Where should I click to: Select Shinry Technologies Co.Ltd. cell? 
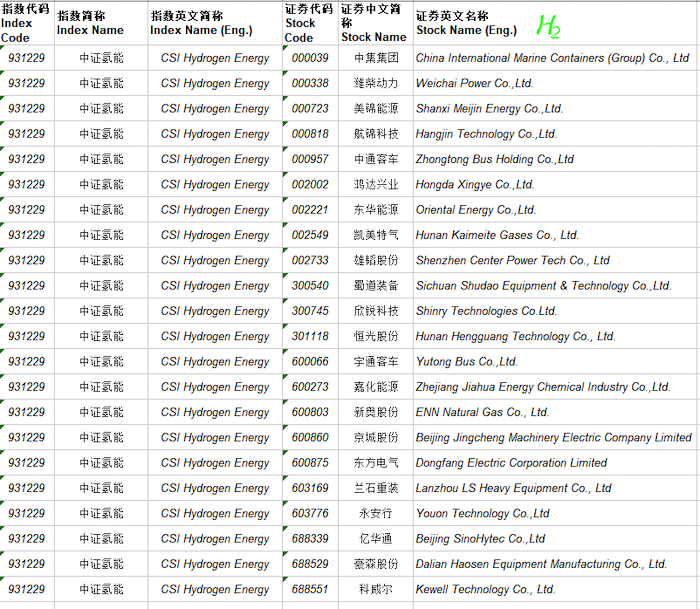[556, 311]
